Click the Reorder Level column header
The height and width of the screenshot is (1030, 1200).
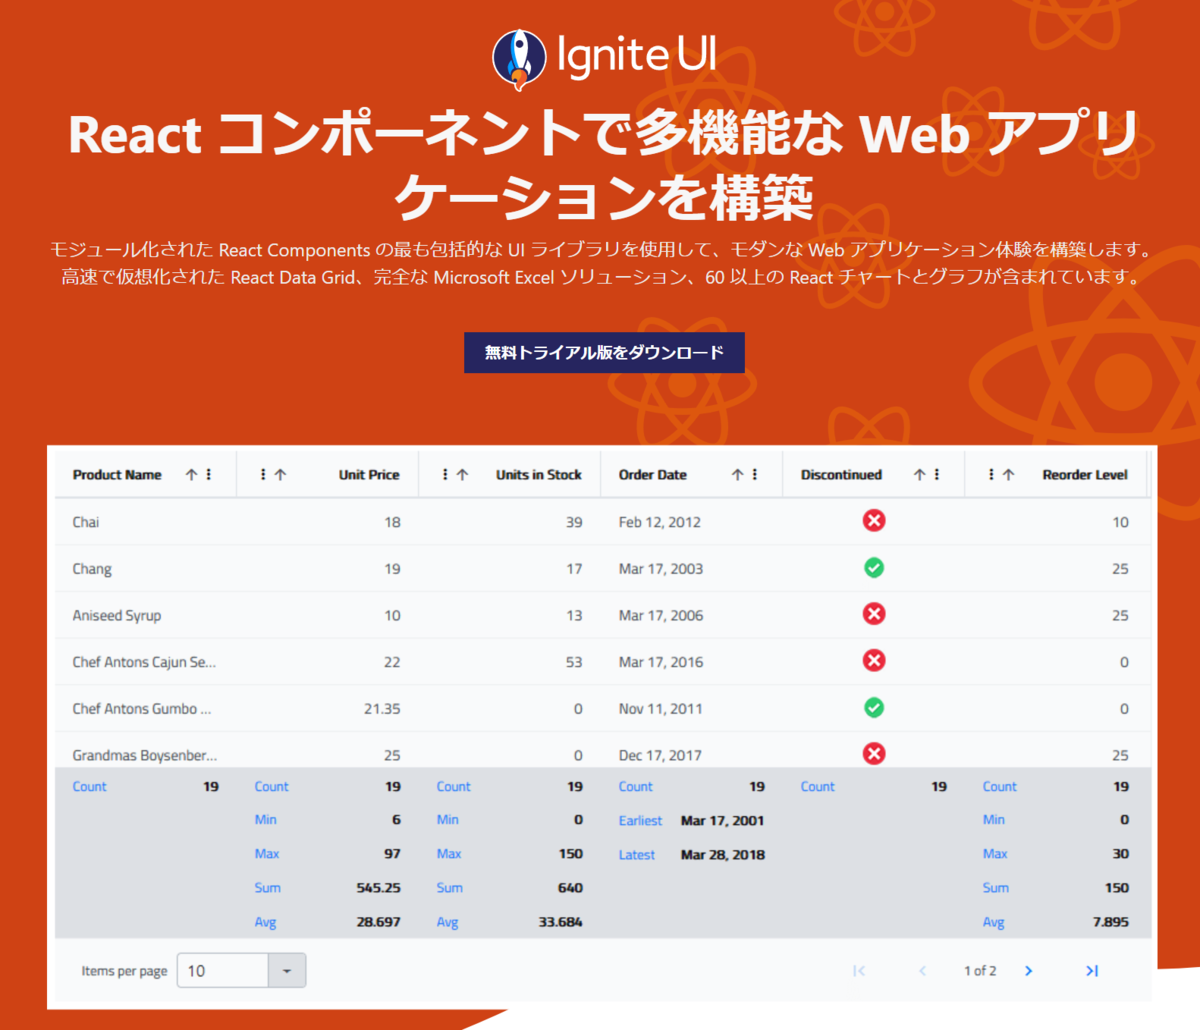click(x=1085, y=475)
